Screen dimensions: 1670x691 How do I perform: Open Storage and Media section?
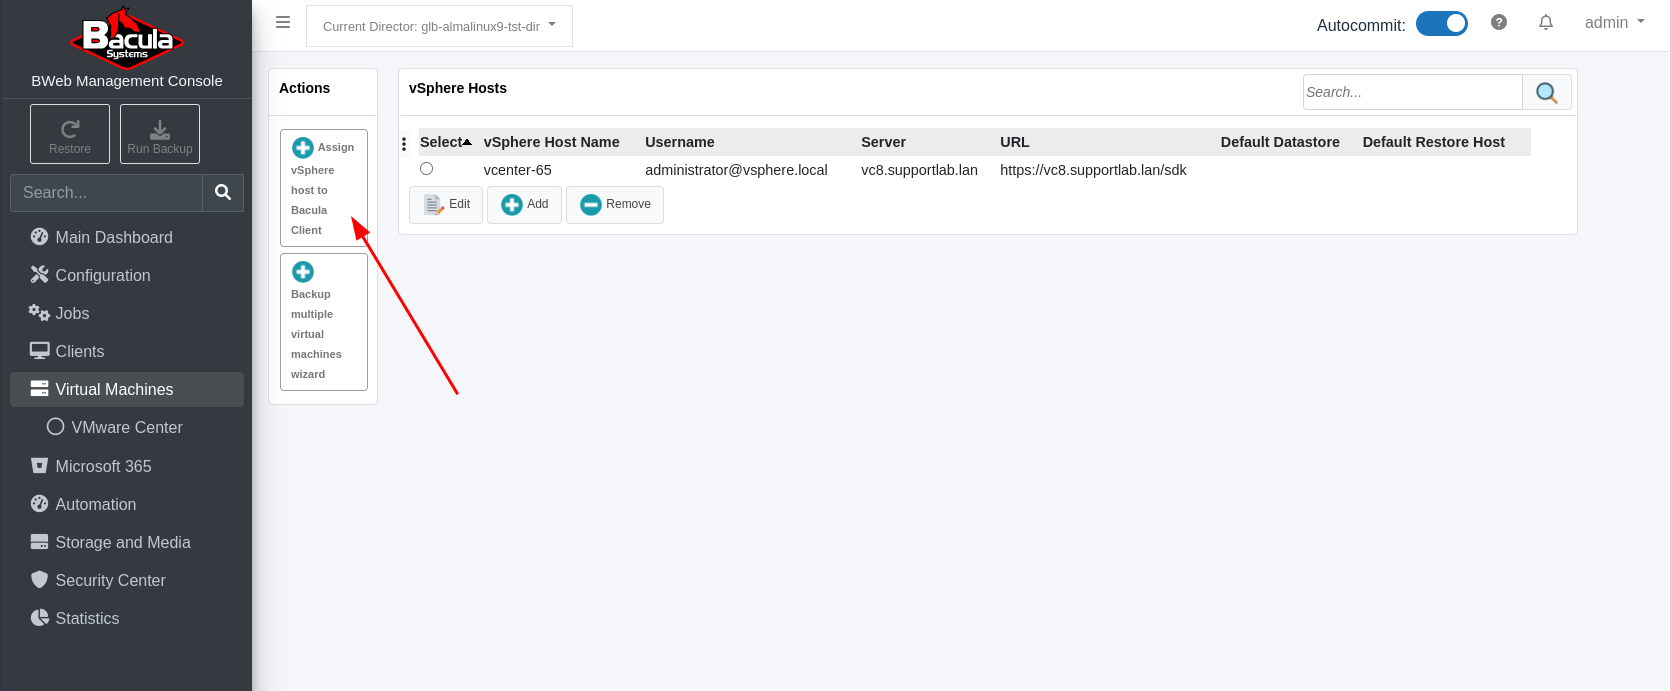pos(127,542)
